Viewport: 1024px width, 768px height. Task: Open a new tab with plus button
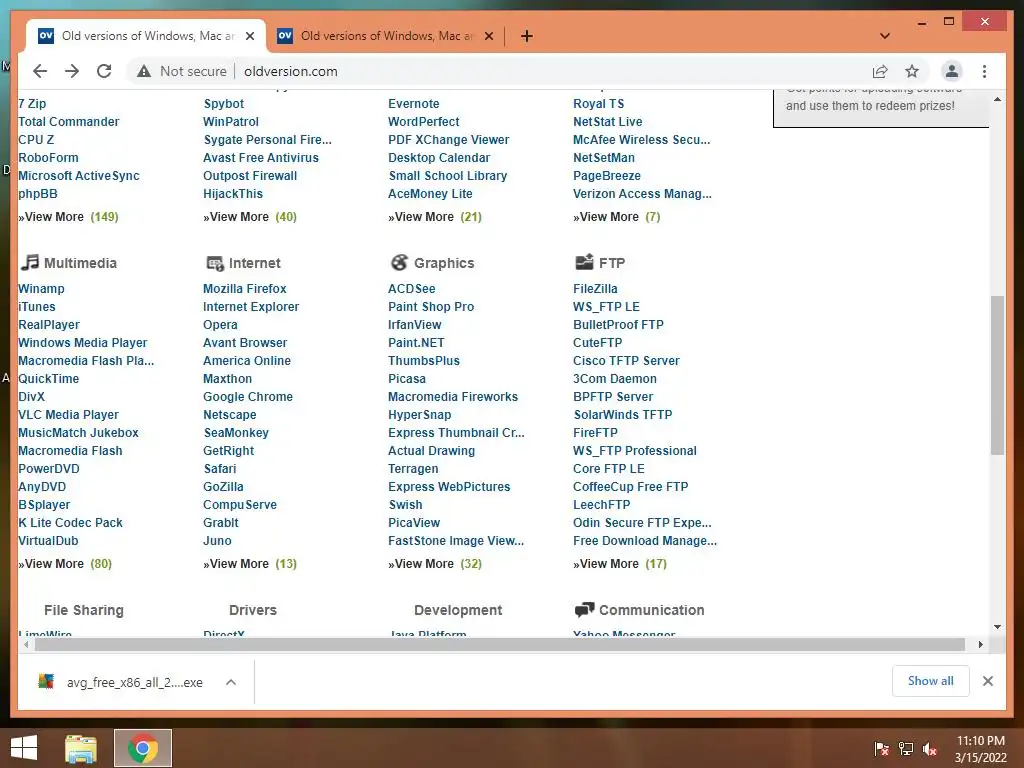tap(526, 36)
